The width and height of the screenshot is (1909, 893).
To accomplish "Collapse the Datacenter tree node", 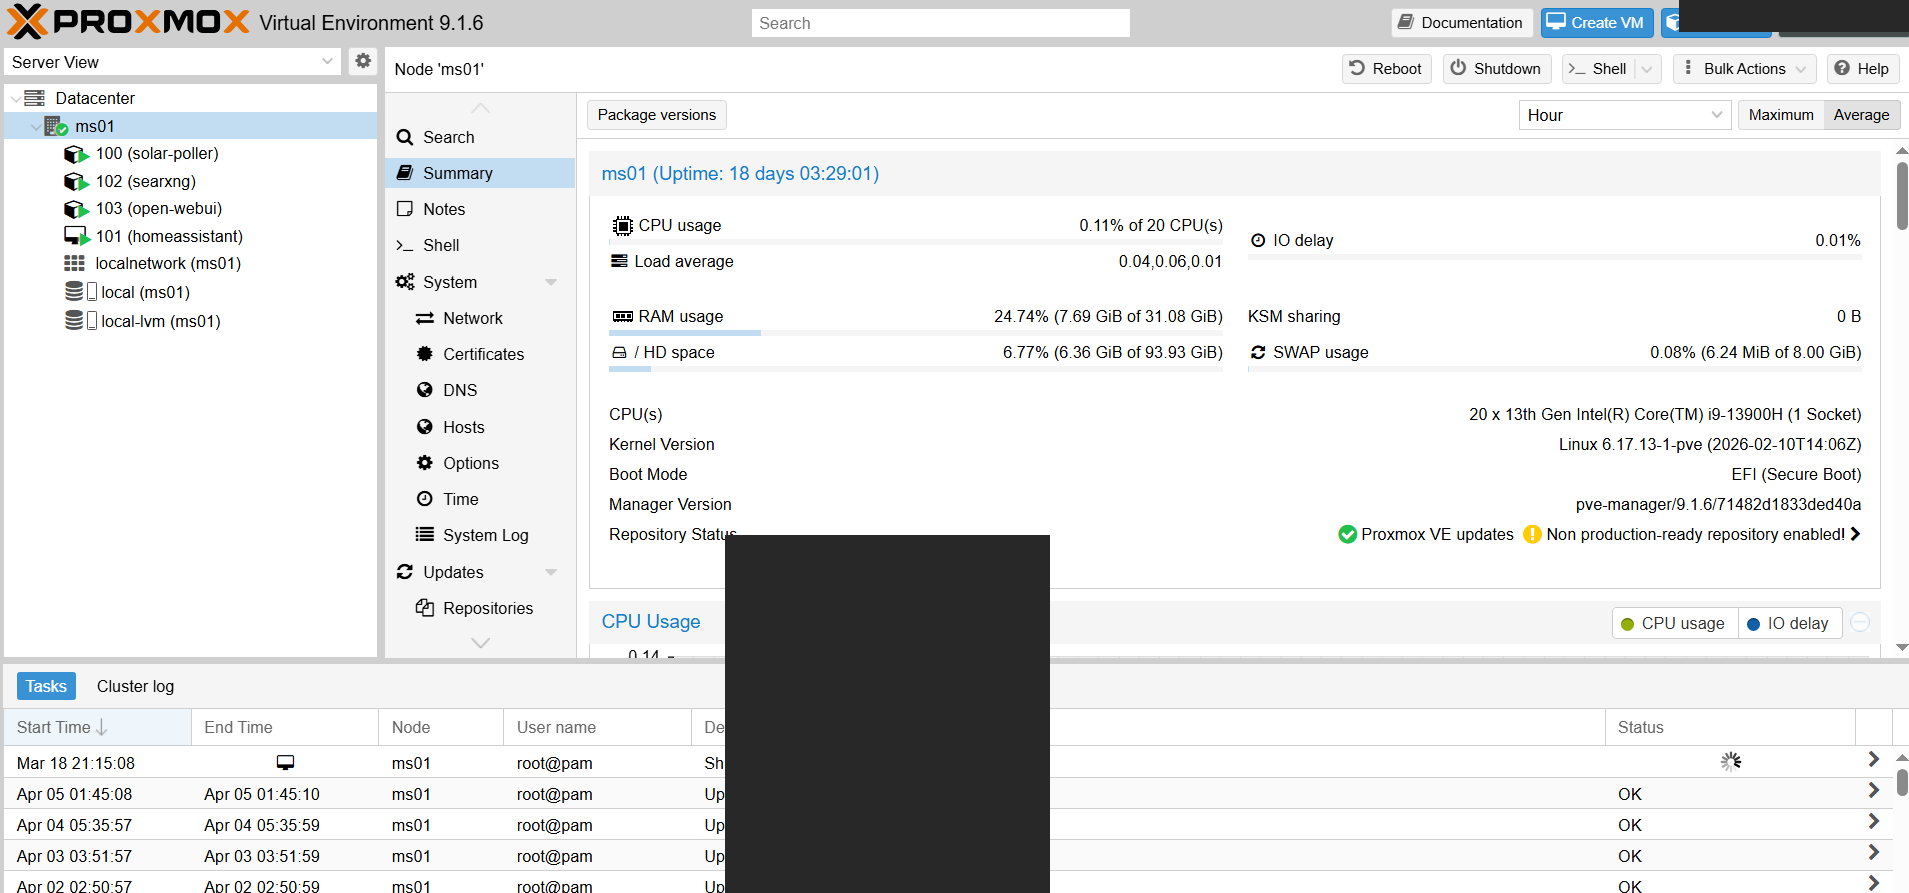I will coord(14,98).
